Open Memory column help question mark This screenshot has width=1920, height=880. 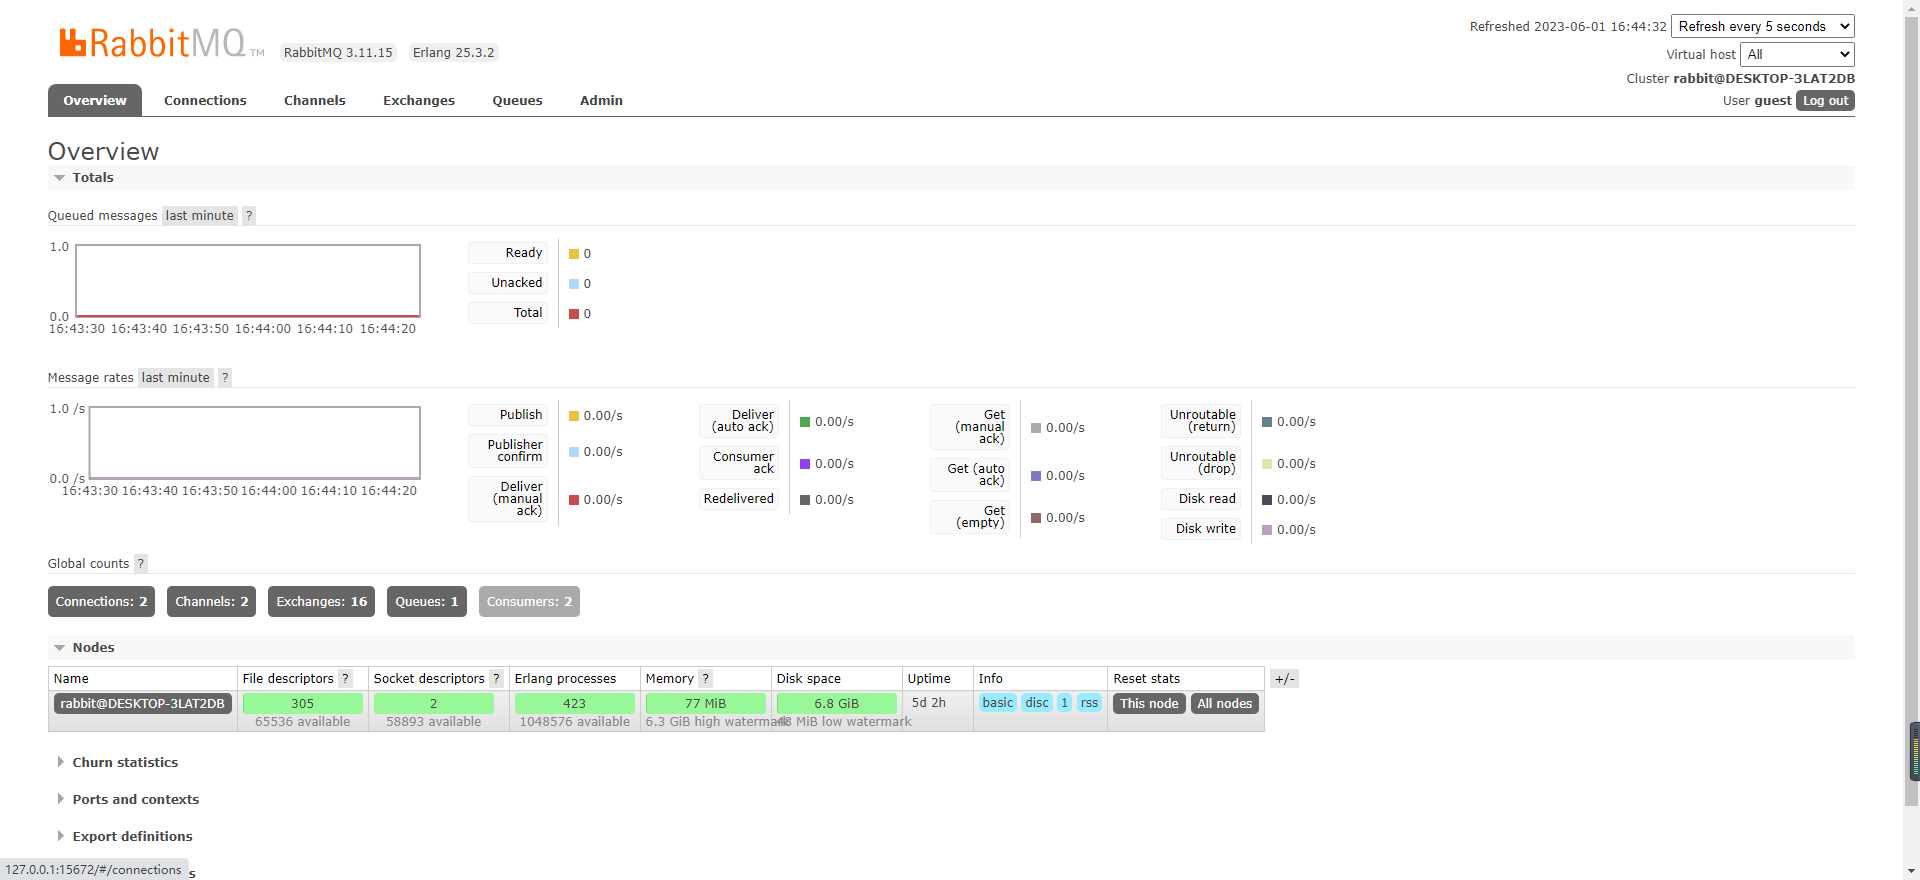click(x=706, y=679)
